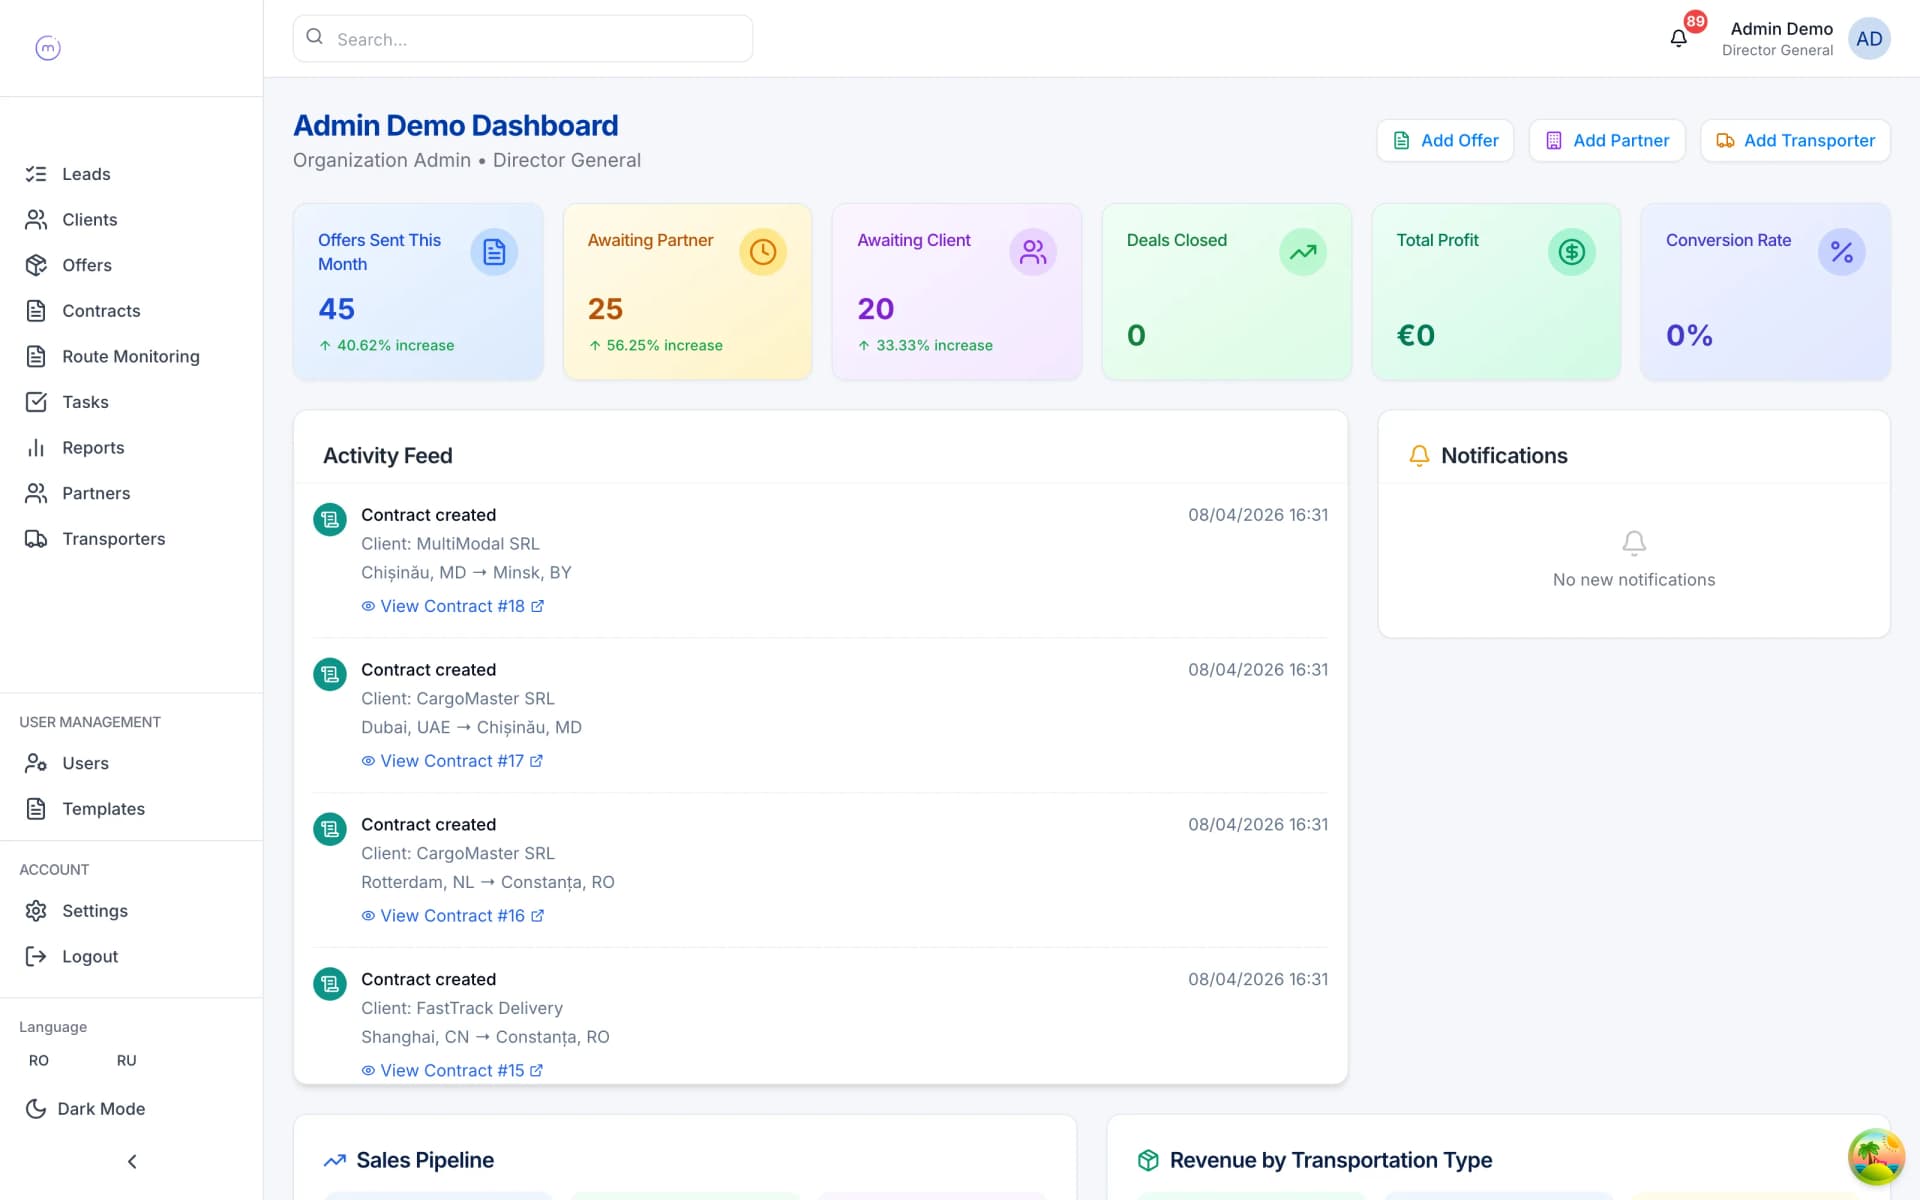The height and width of the screenshot is (1200, 1920).
Task: Click the Awaiting Client people icon
Action: (x=1033, y=252)
